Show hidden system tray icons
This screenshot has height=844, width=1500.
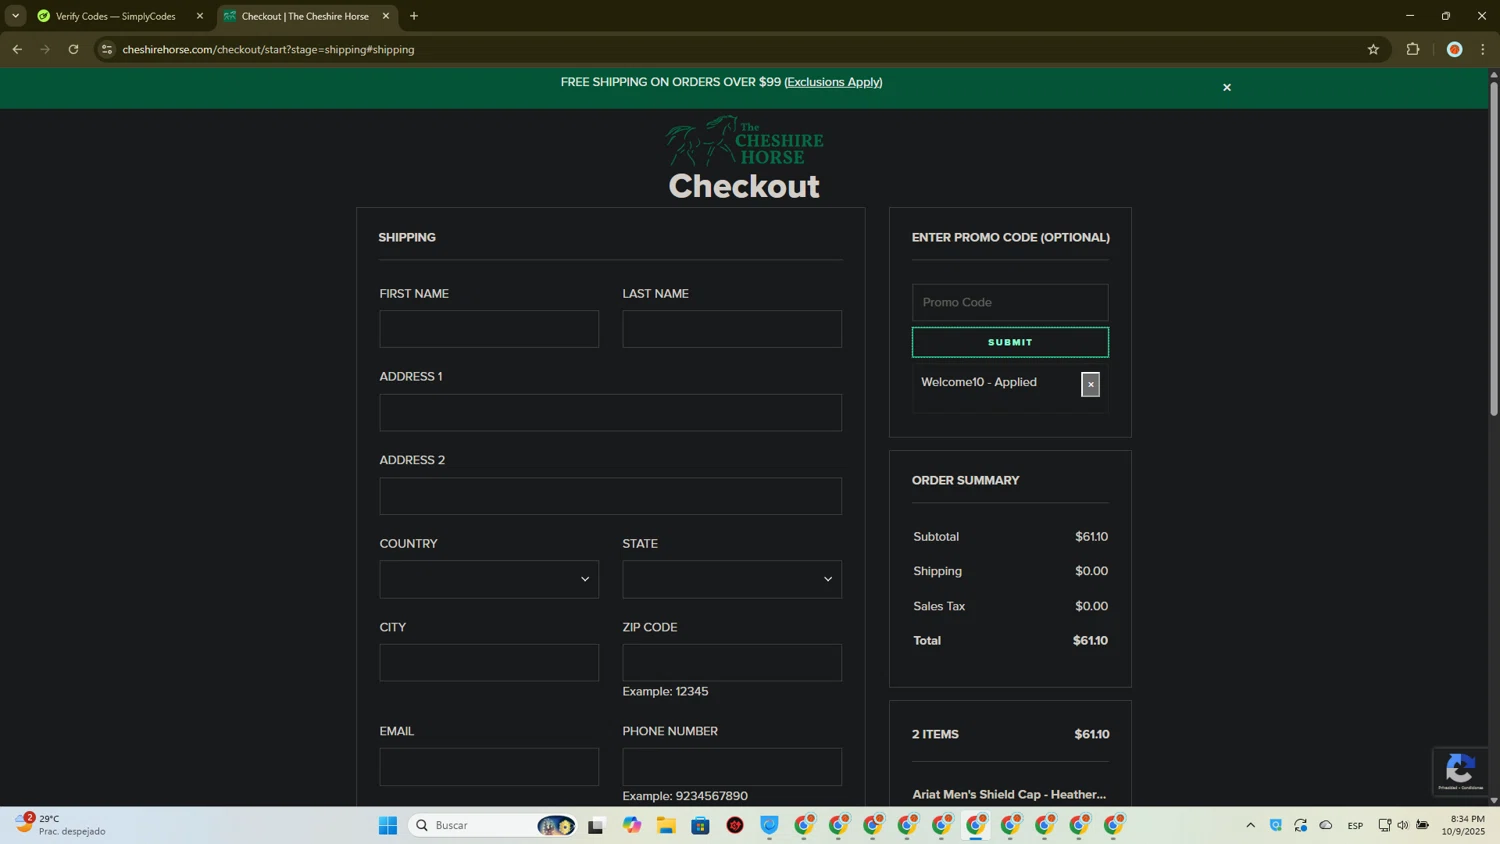pyautogui.click(x=1250, y=825)
